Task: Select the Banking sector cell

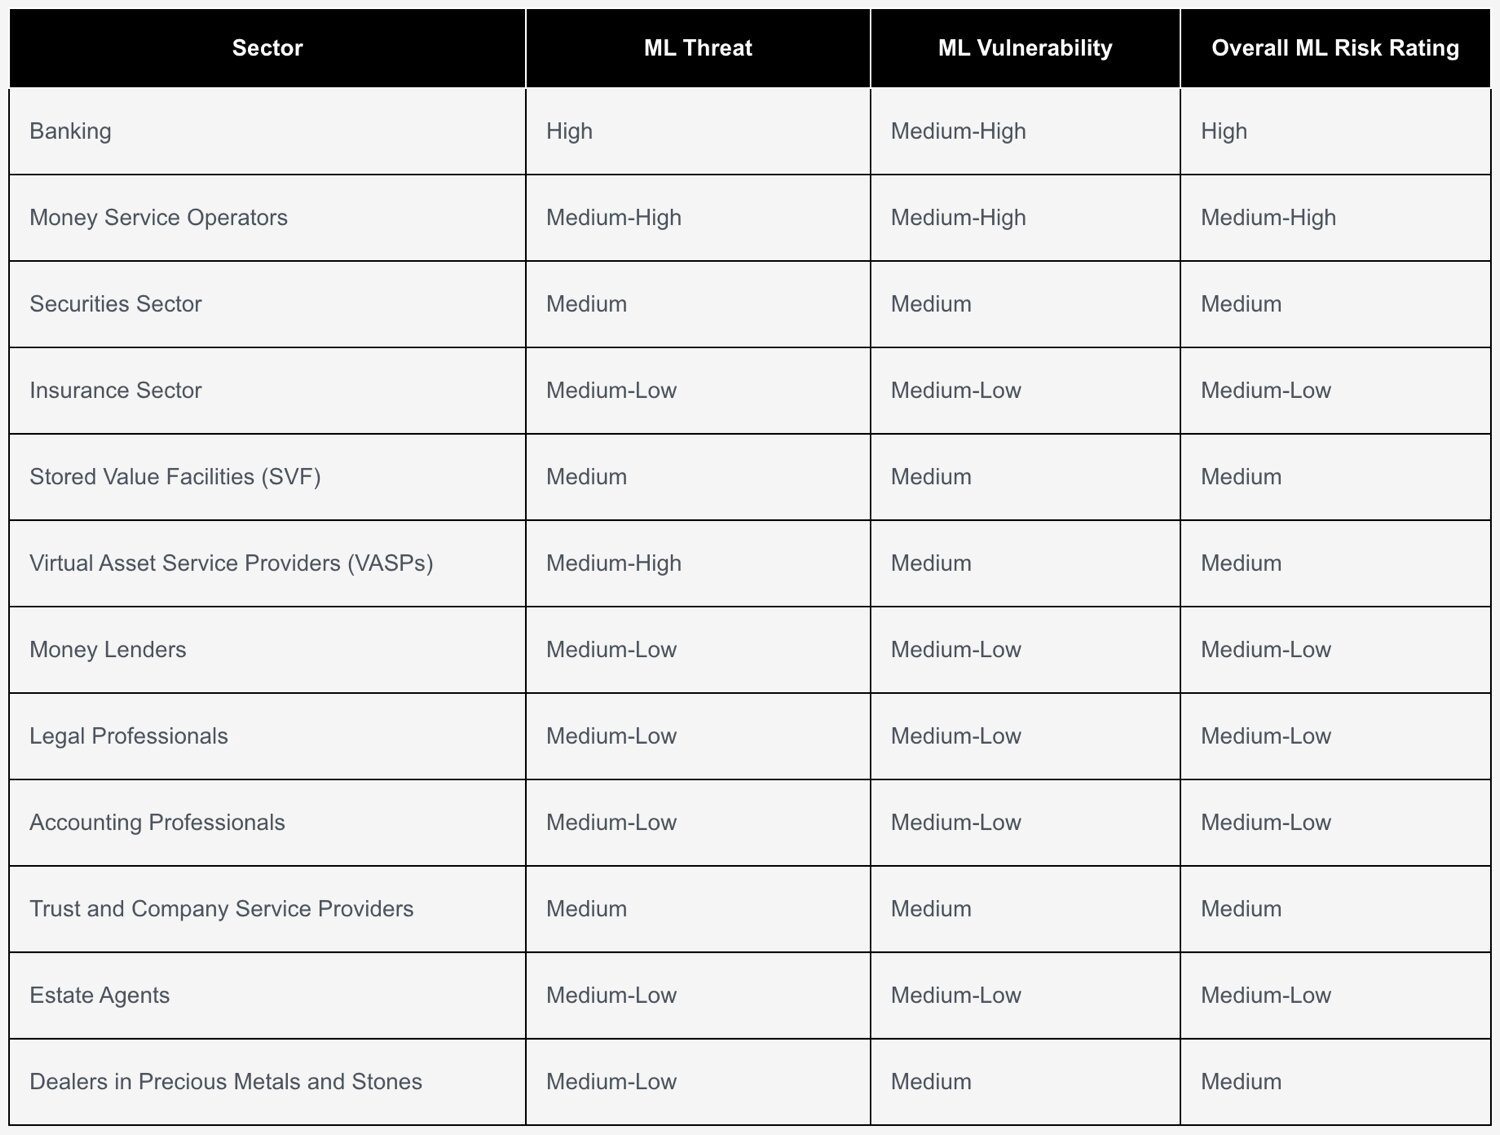Action: pyautogui.click(x=71, y=131)
